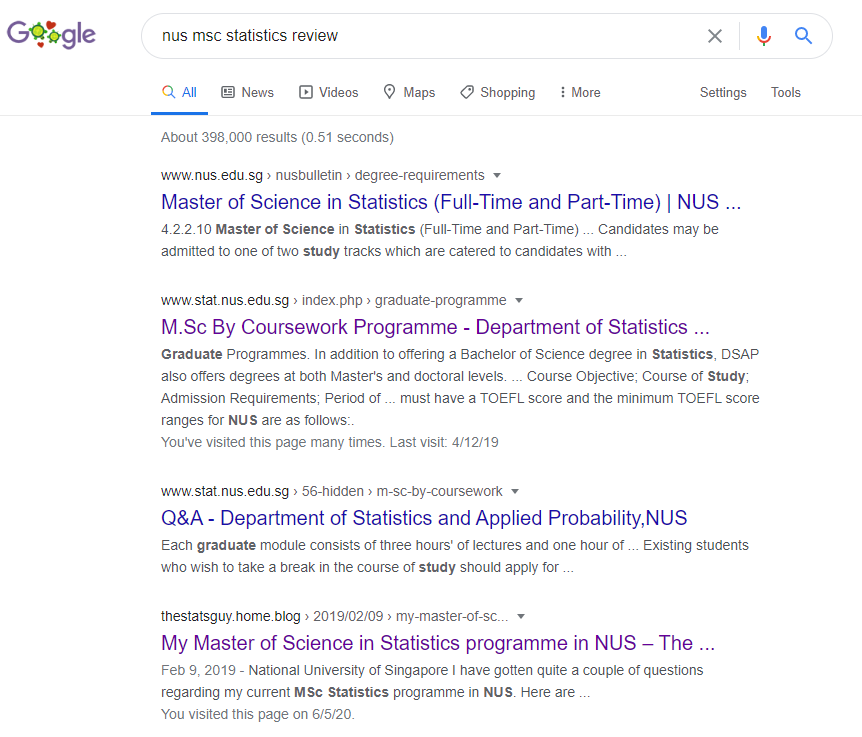Open search Tools
The image size is (862, 737).
coord(786,92)
